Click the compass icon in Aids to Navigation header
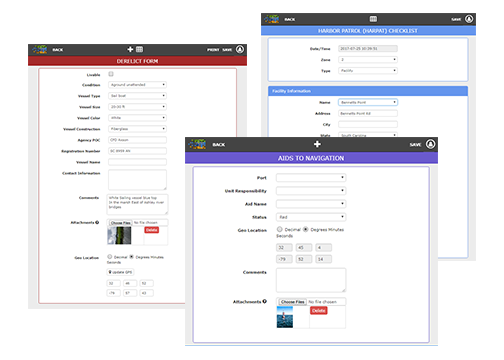Screen dimensions: 504x360 point(430,144)
